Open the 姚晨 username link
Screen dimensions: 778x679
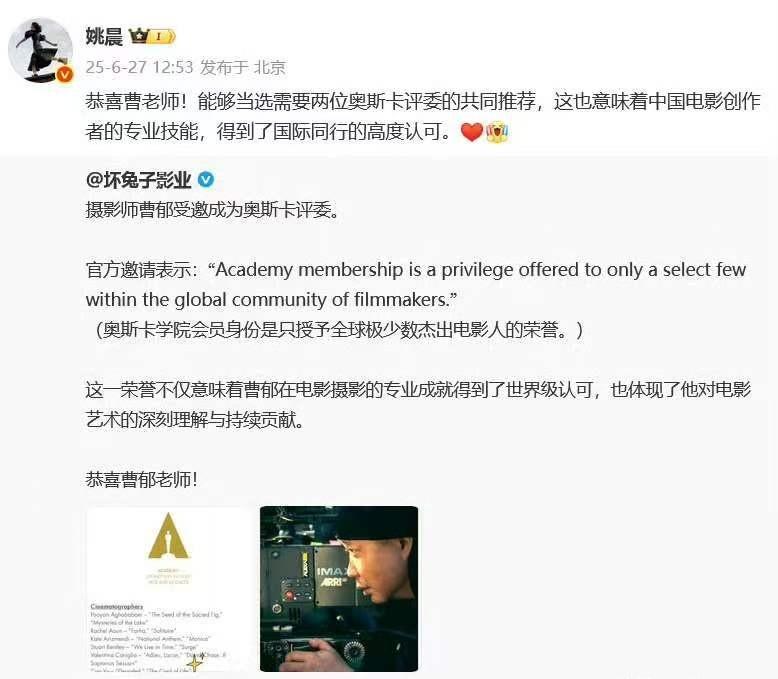[x=104, y=36]
